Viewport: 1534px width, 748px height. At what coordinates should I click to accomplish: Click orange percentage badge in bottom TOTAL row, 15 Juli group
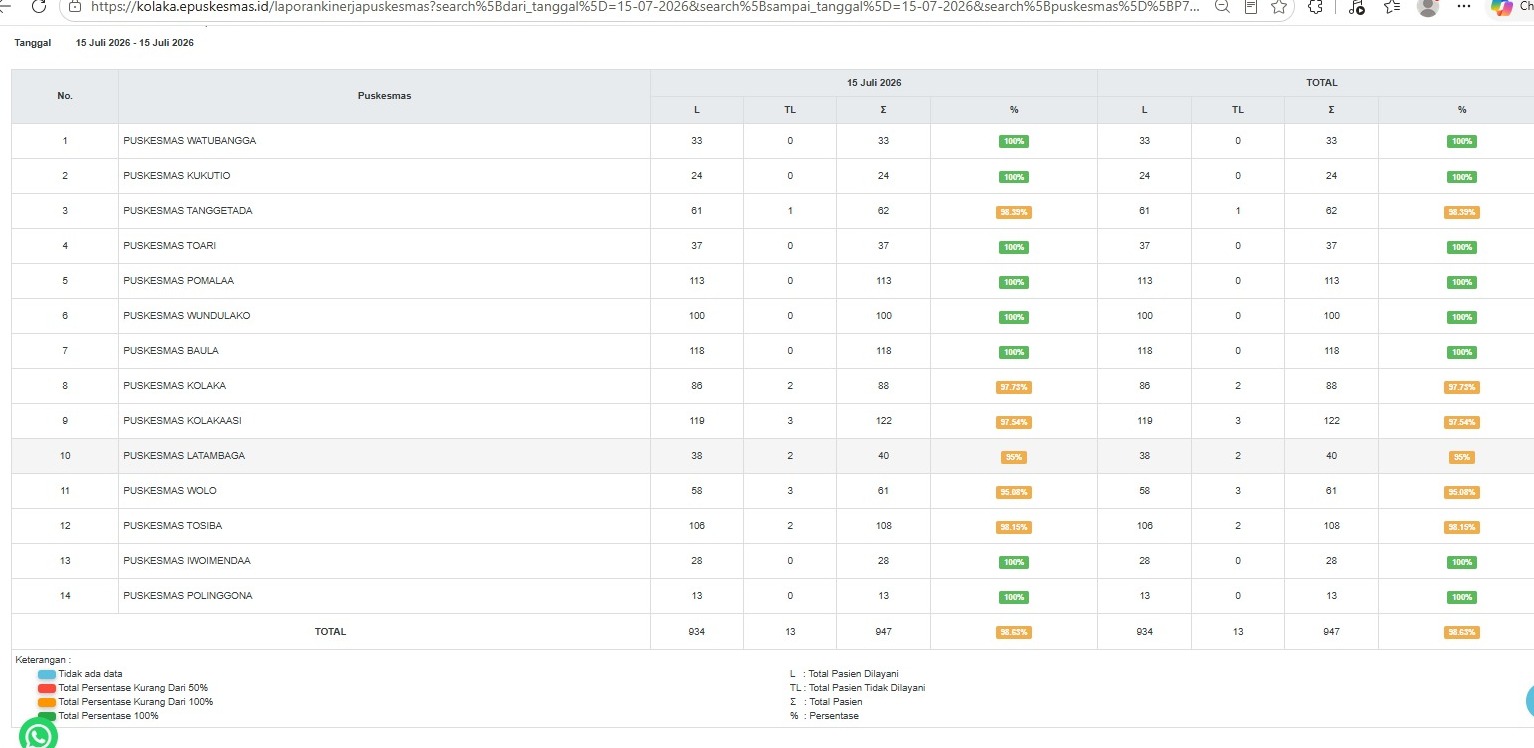coord(1014,632)
